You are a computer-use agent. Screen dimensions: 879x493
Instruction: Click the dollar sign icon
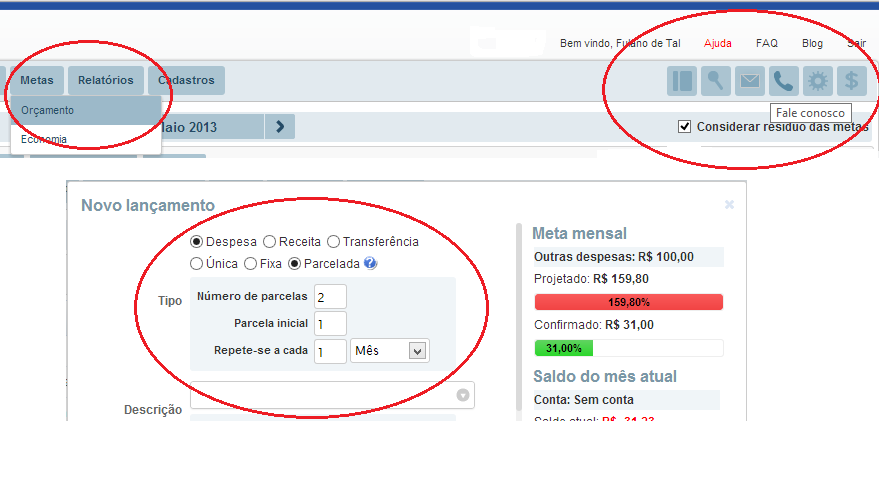(852, 81)
